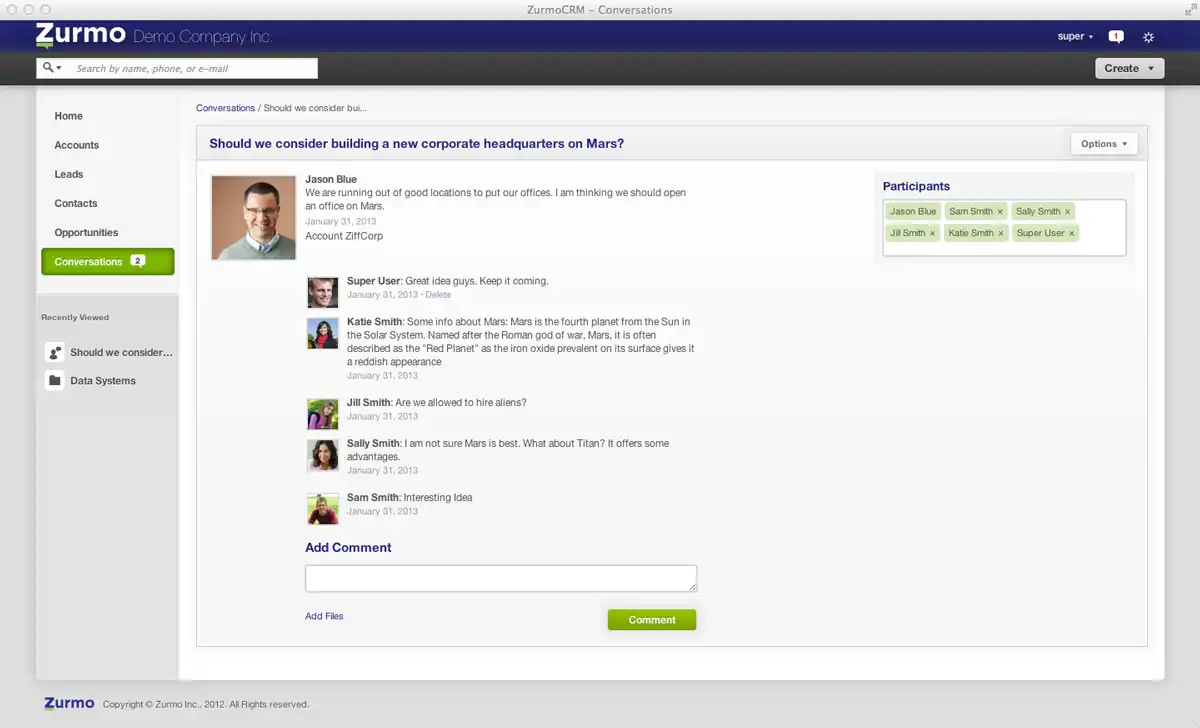Click the settings gear icon in header
Image resolution: width=1200 pixels, height=728 pixels.
(1148, 37)
